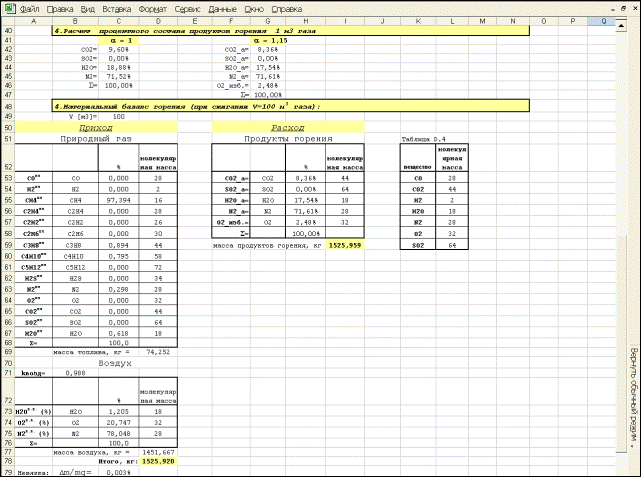
Task: Open the Справка menu
Action: tap(287, 9)
